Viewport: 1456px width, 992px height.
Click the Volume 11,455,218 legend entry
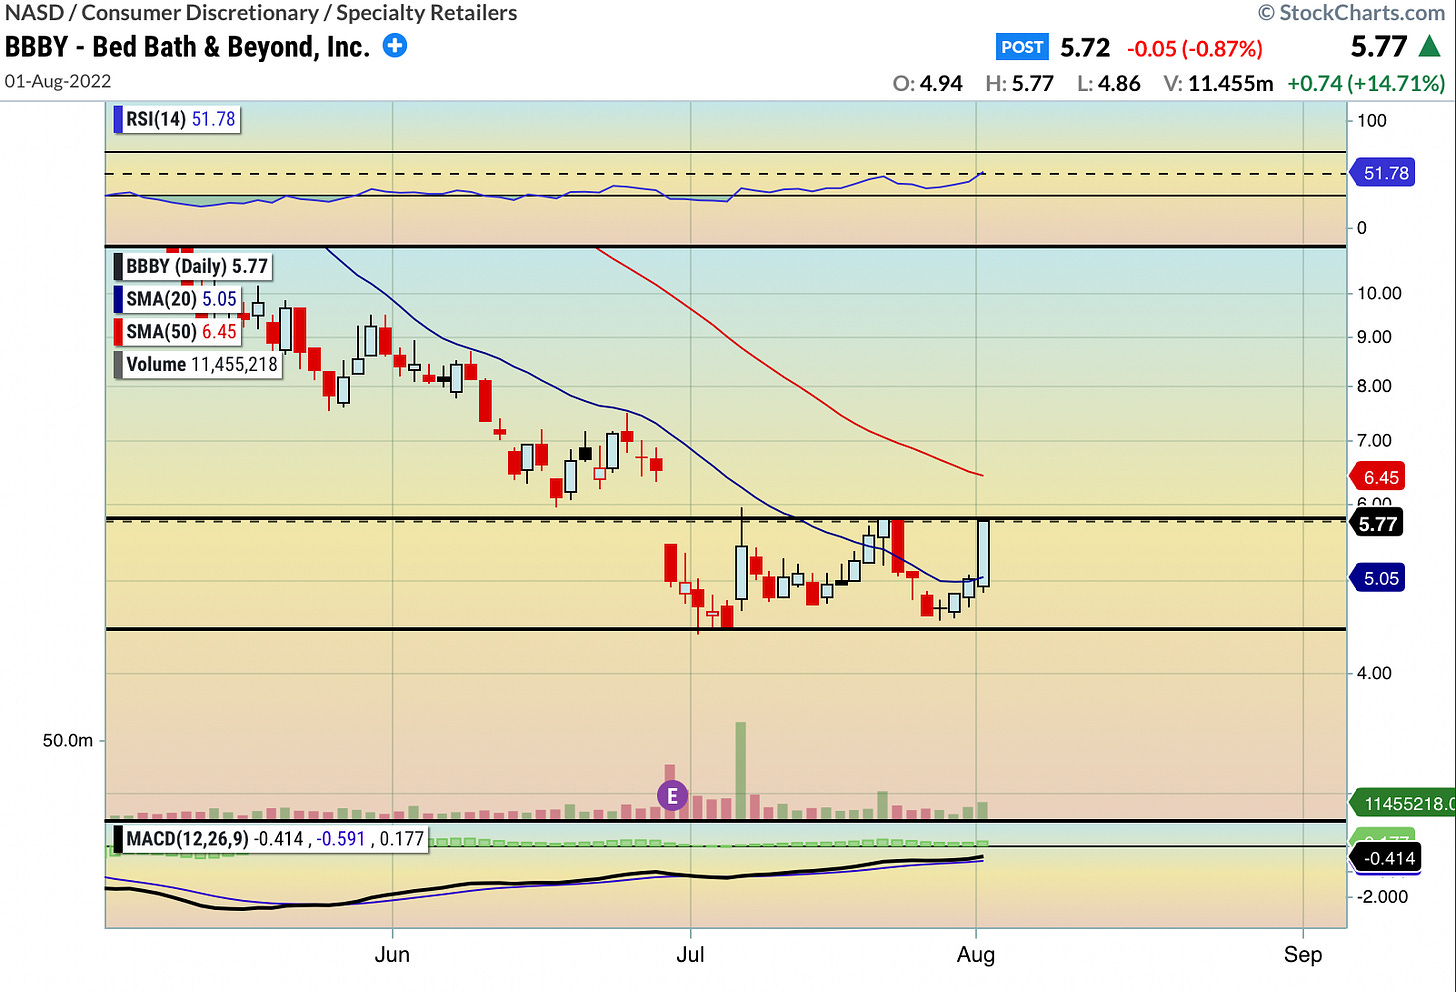coord(198,364)
